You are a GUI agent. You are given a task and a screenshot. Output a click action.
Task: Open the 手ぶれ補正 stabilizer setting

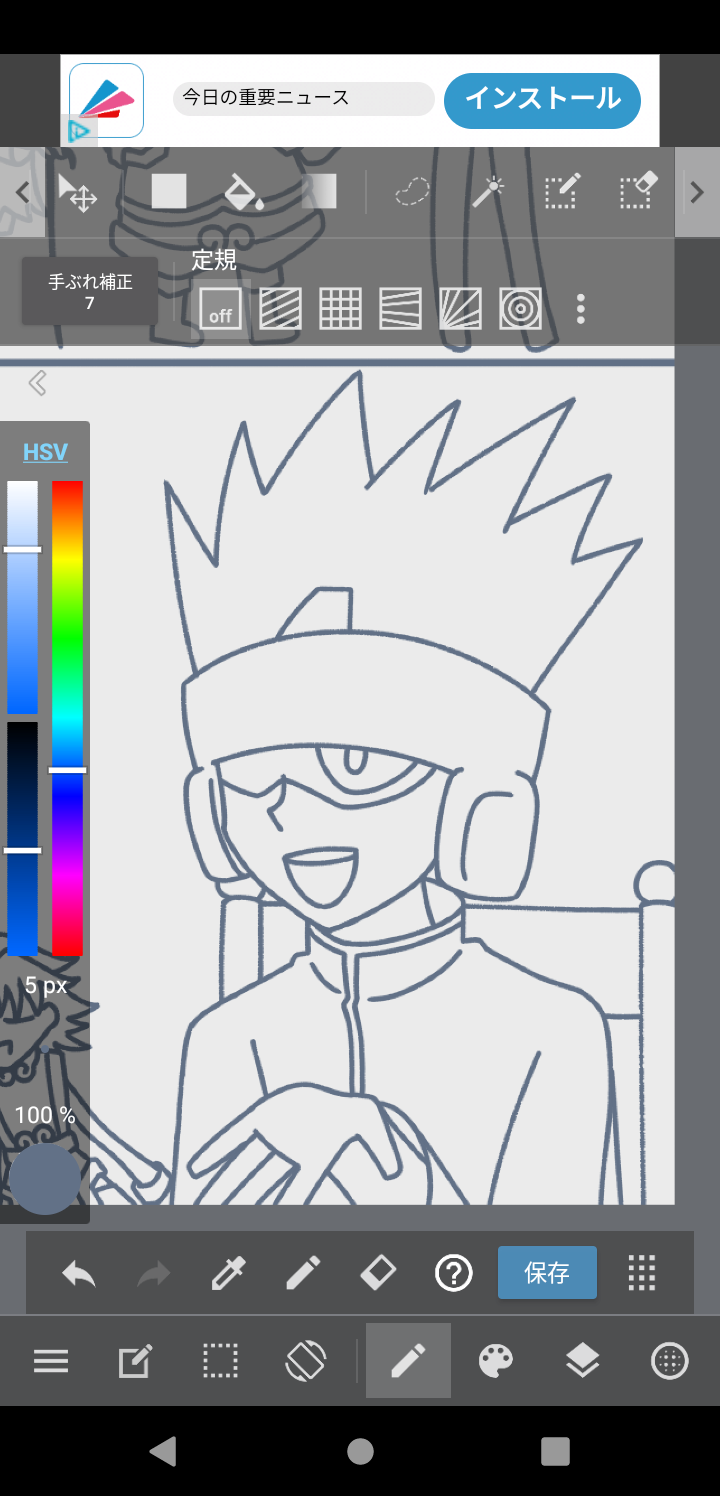point(90,291)
